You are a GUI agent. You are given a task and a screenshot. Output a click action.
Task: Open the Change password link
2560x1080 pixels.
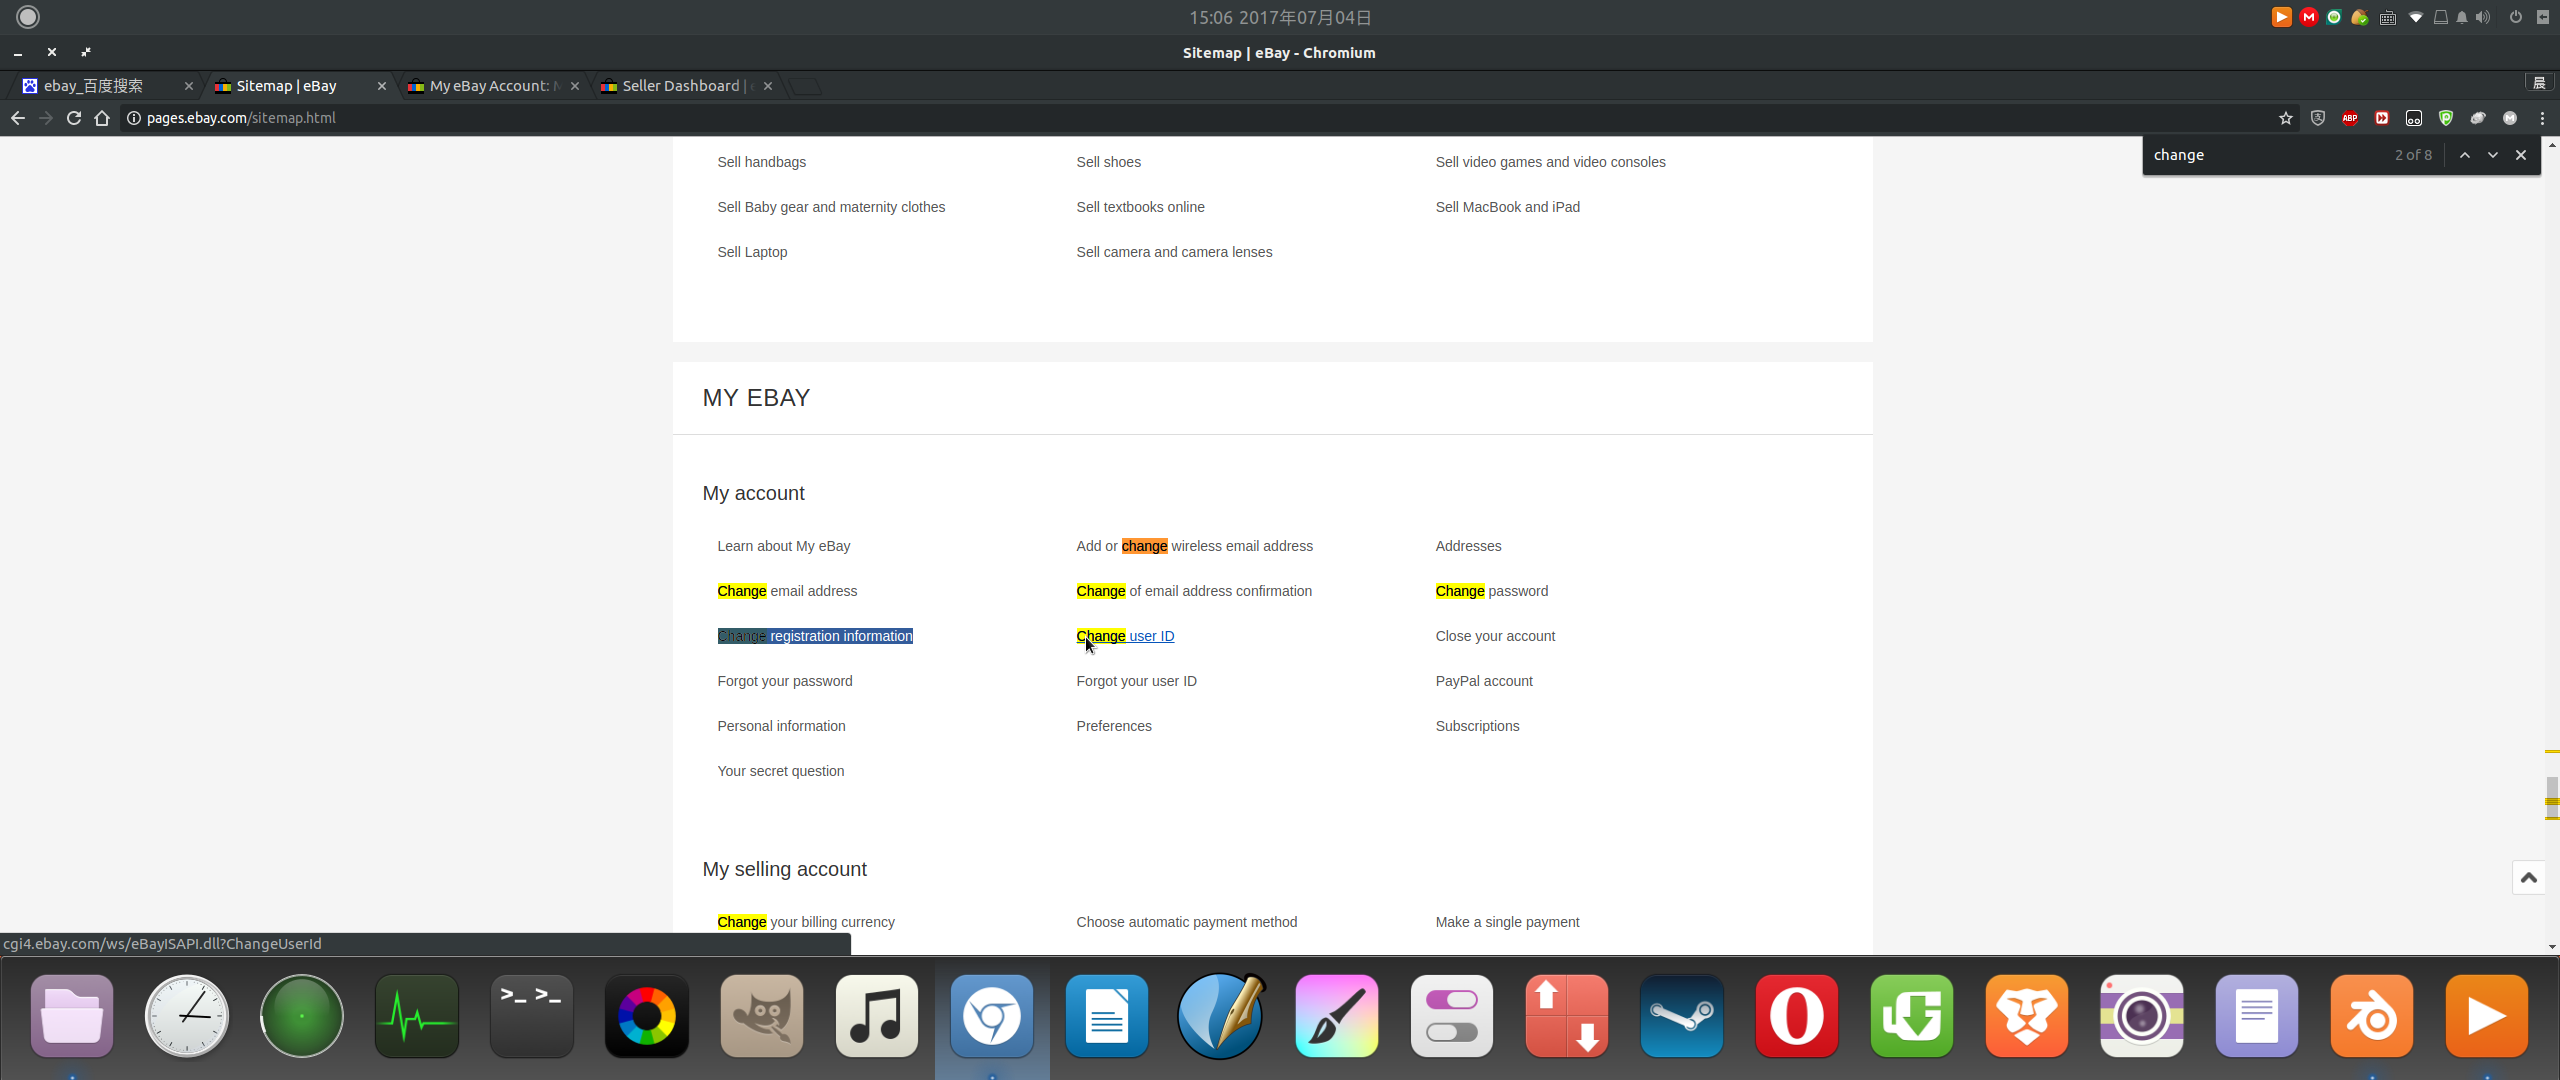(x=1491, y=591)
